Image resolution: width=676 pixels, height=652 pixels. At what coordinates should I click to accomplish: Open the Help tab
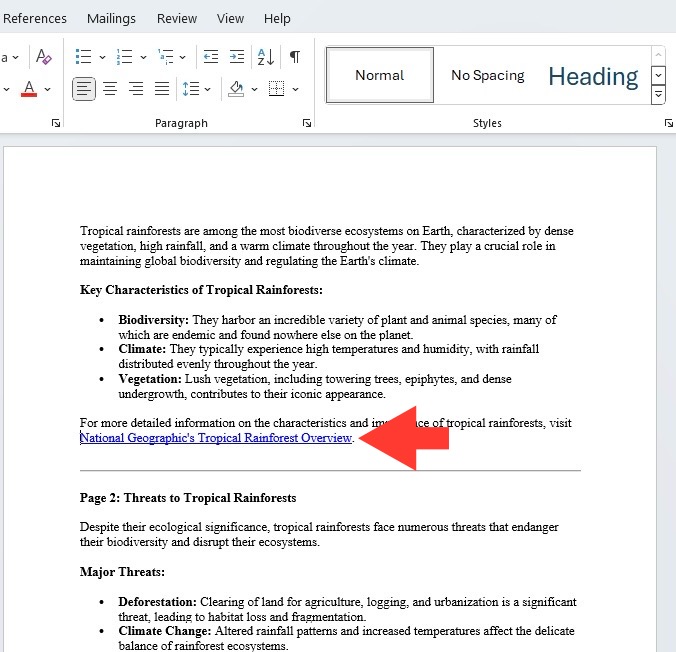(x=277, y=19)
